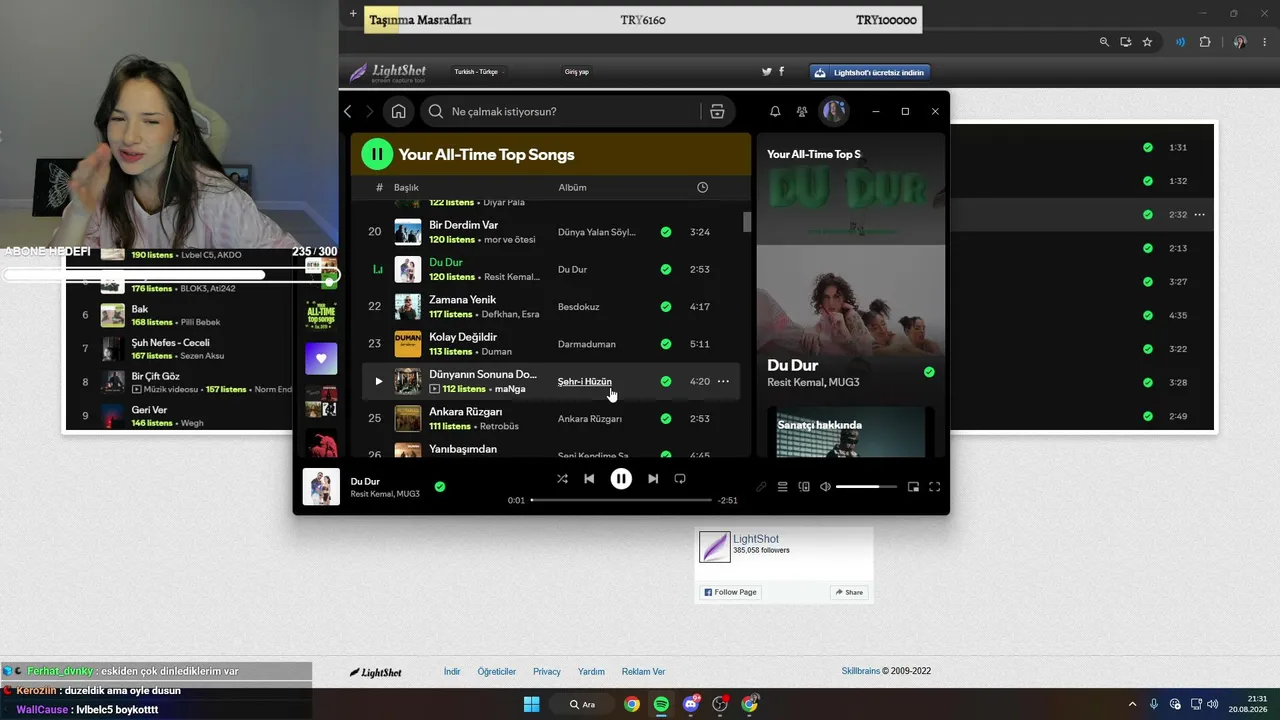Open the Windows Start menu
This screenshot has width=1280, height=720.
point(531,704)
